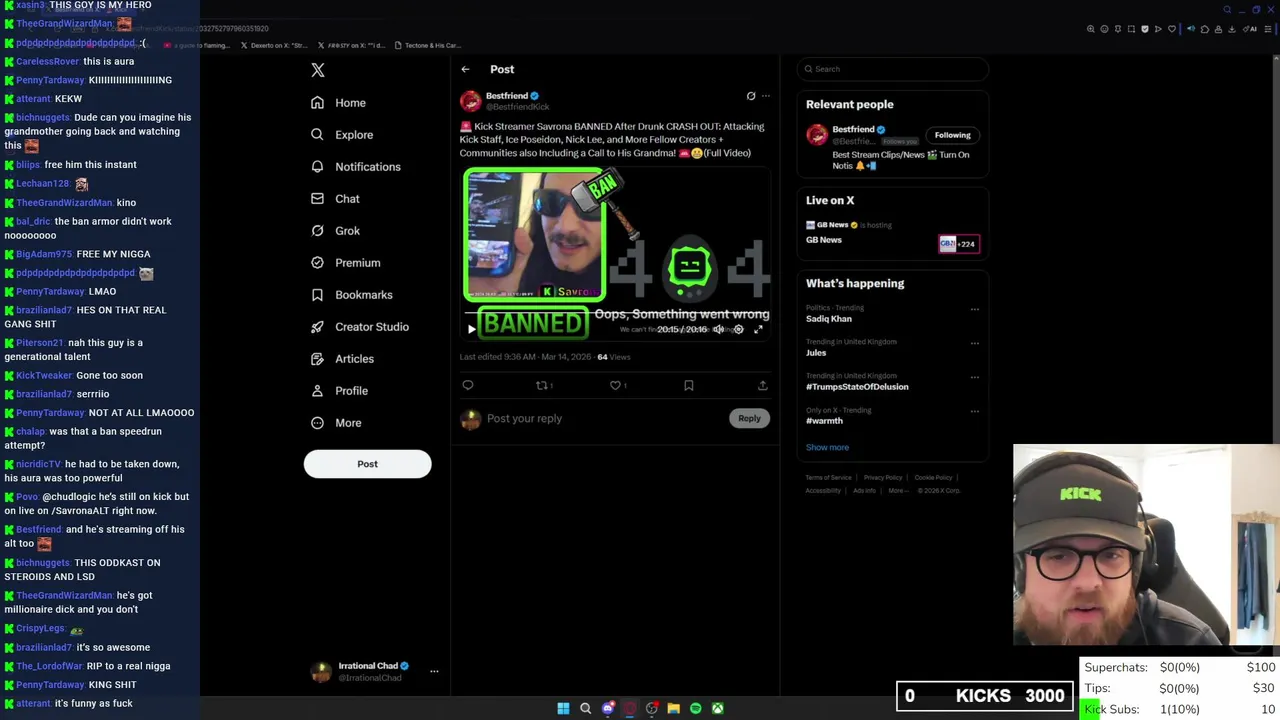1280x720 pixels.
Task: Click the white Post button in the sidebar
Action: (x=367, y=464)
